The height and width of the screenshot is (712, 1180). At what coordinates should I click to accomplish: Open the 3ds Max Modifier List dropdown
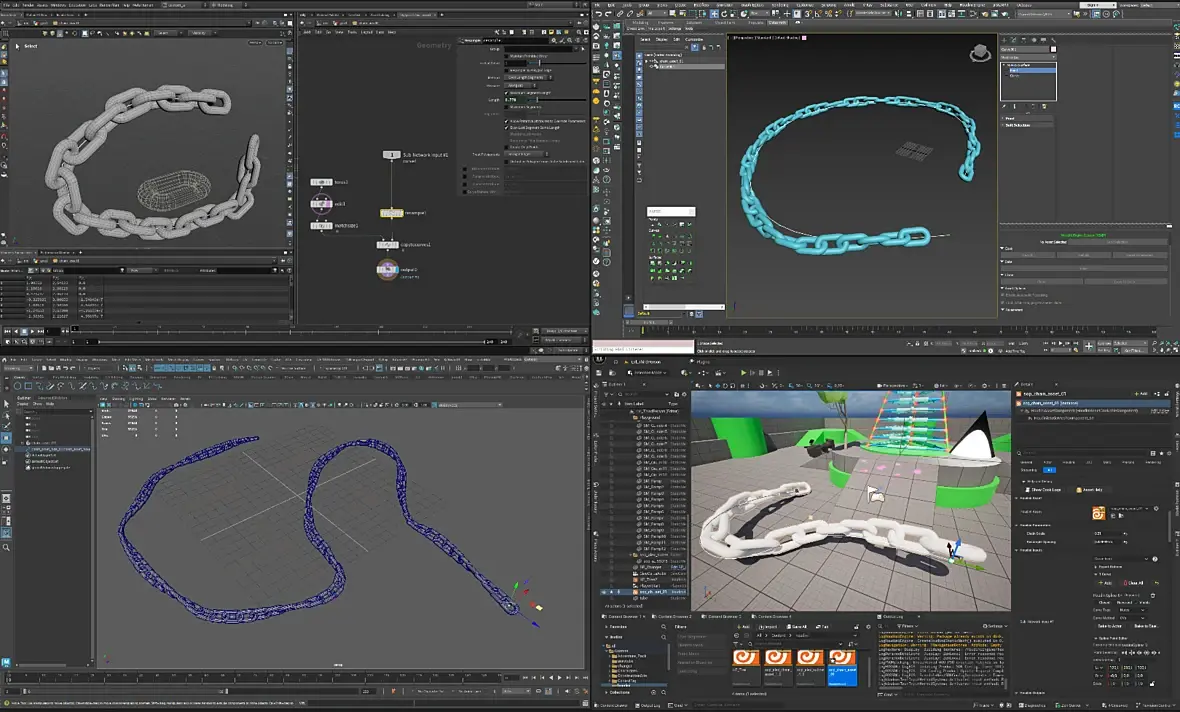(1028, 59)
